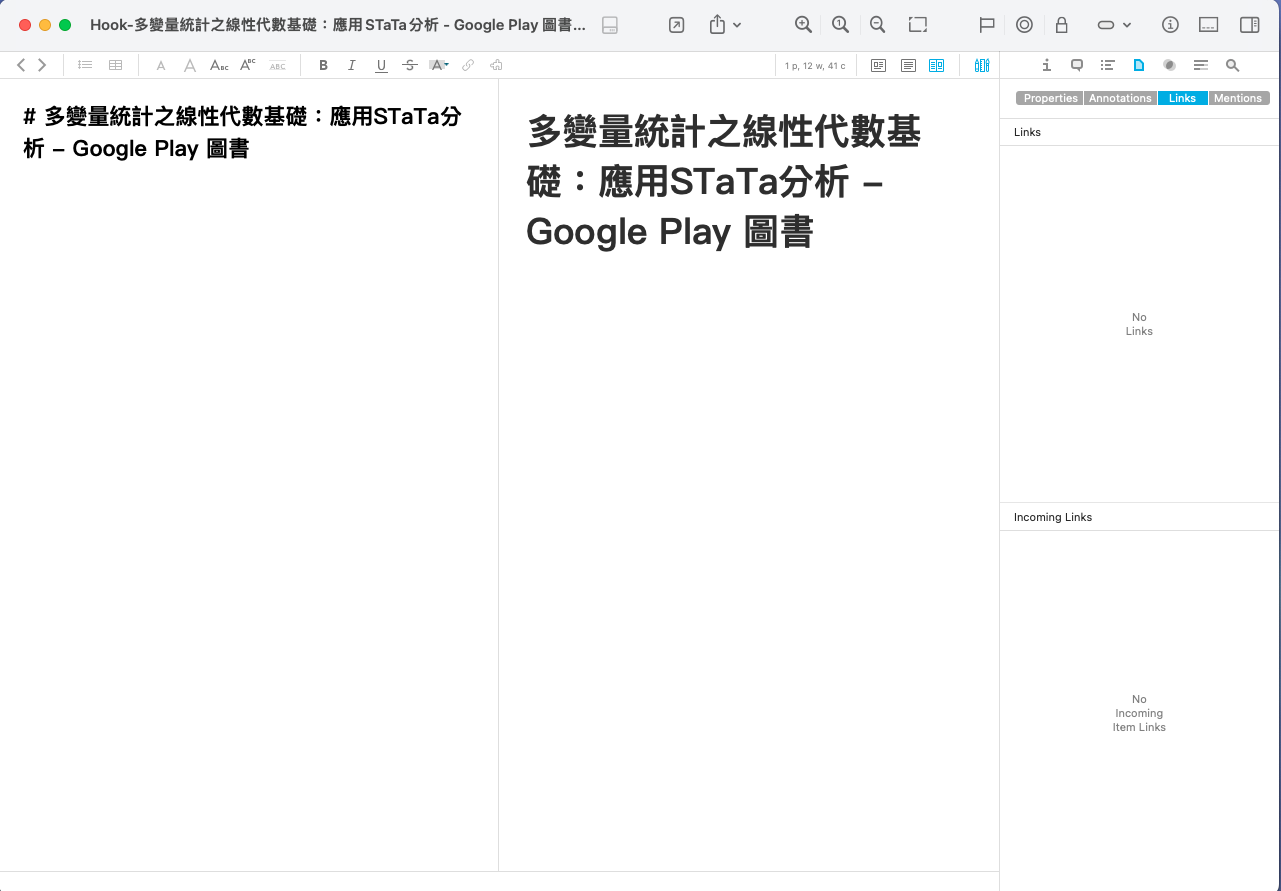Open document in external application
Viewport: 1281px width, 891px height.
[677, 25]
